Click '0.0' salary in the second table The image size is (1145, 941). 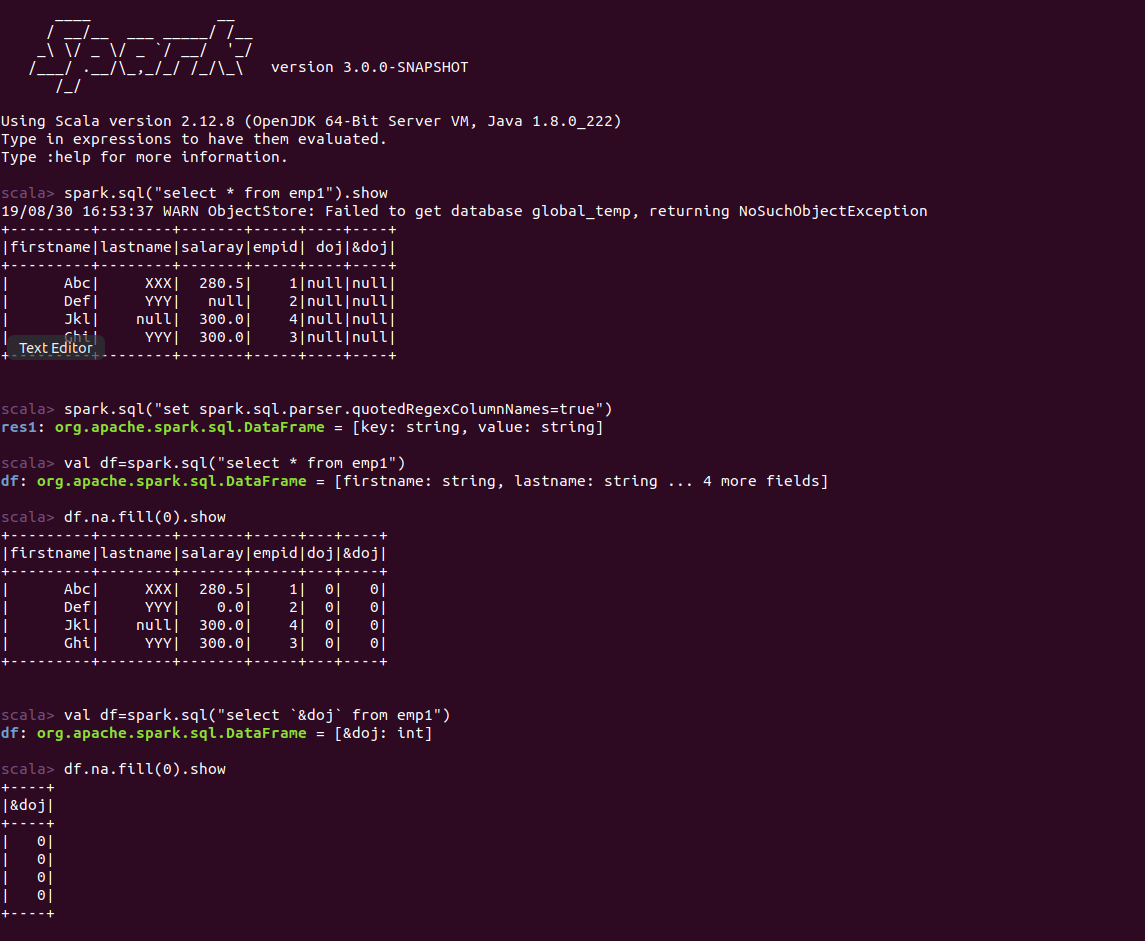(230, 607)
